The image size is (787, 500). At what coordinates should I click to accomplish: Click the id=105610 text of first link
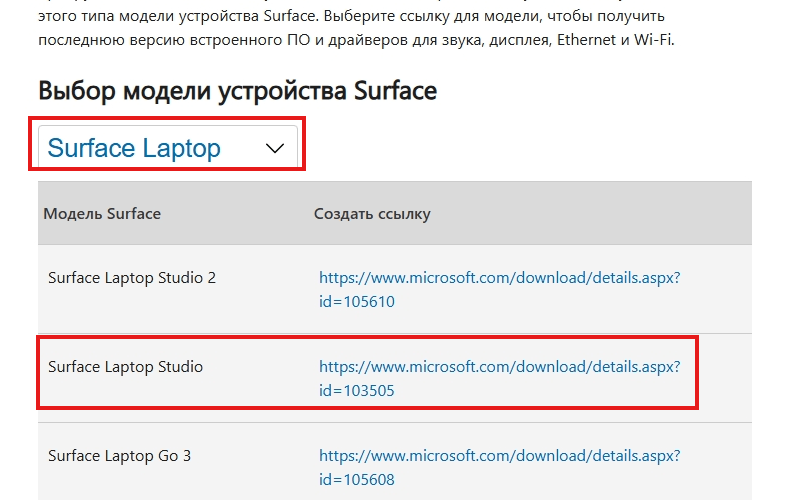[357, 301]
